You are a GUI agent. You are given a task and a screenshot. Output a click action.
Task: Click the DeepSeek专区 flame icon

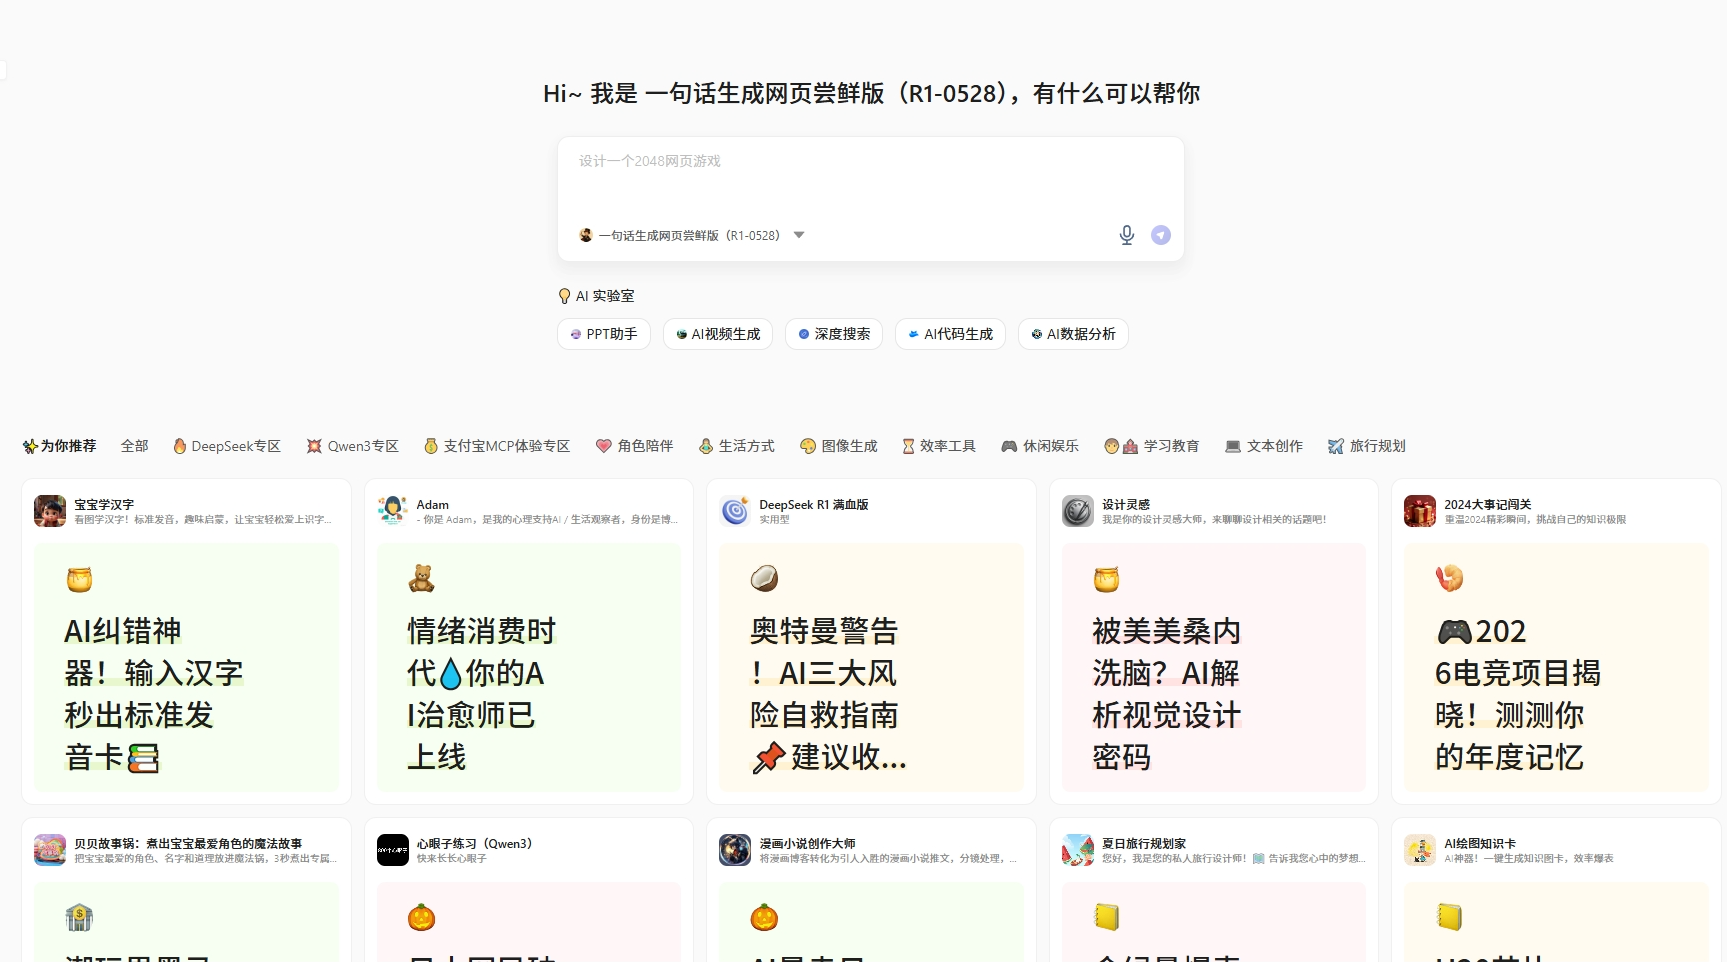tap(180, 446)
